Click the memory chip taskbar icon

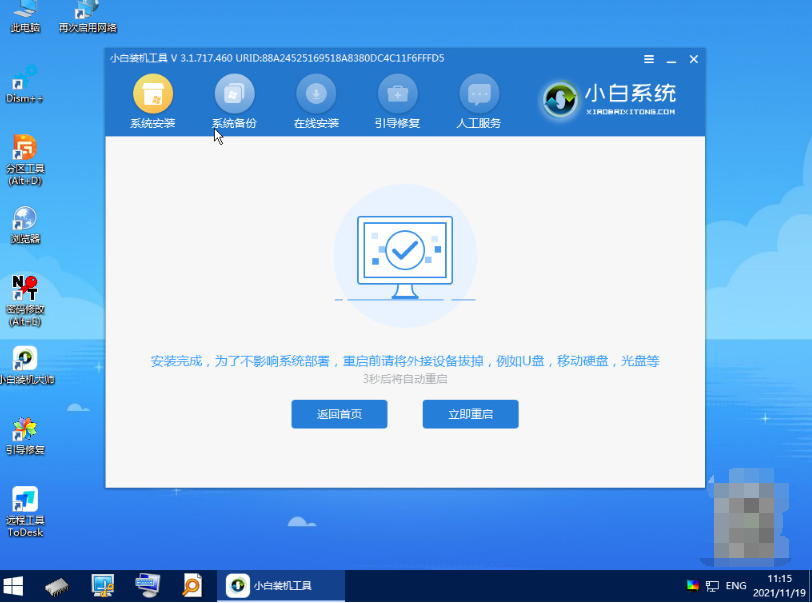coord(57,586)
